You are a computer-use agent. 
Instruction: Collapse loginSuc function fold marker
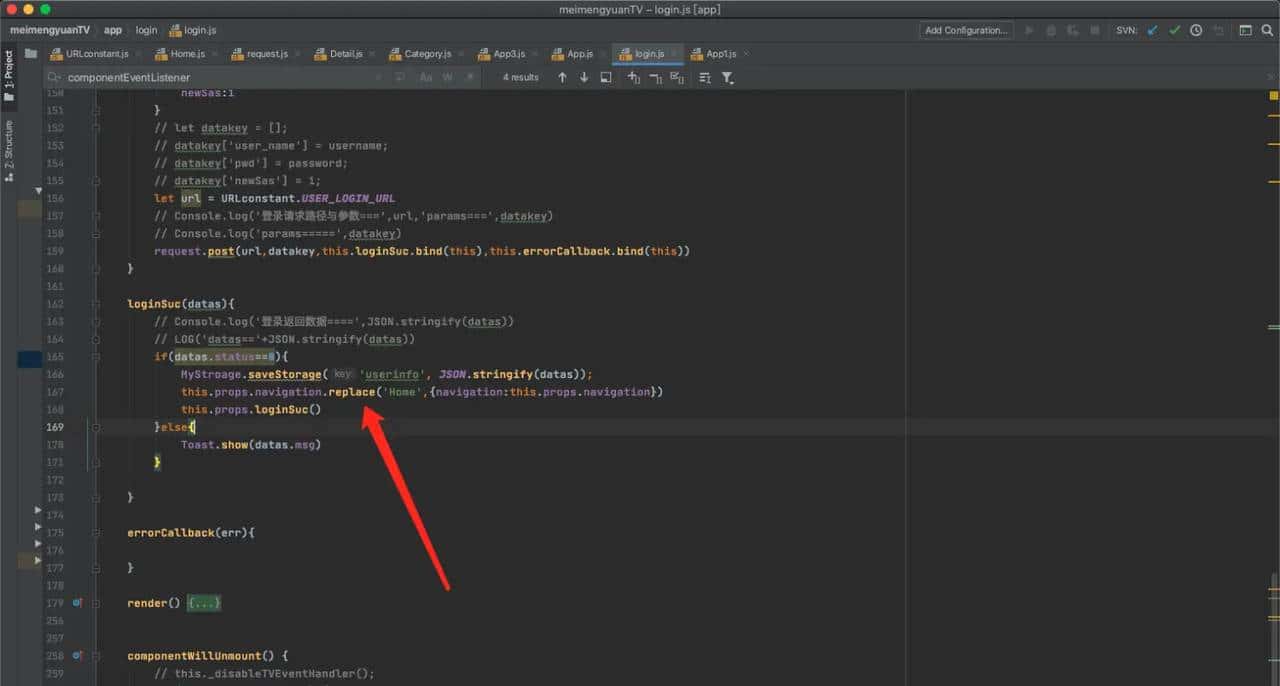click(96, 303)
